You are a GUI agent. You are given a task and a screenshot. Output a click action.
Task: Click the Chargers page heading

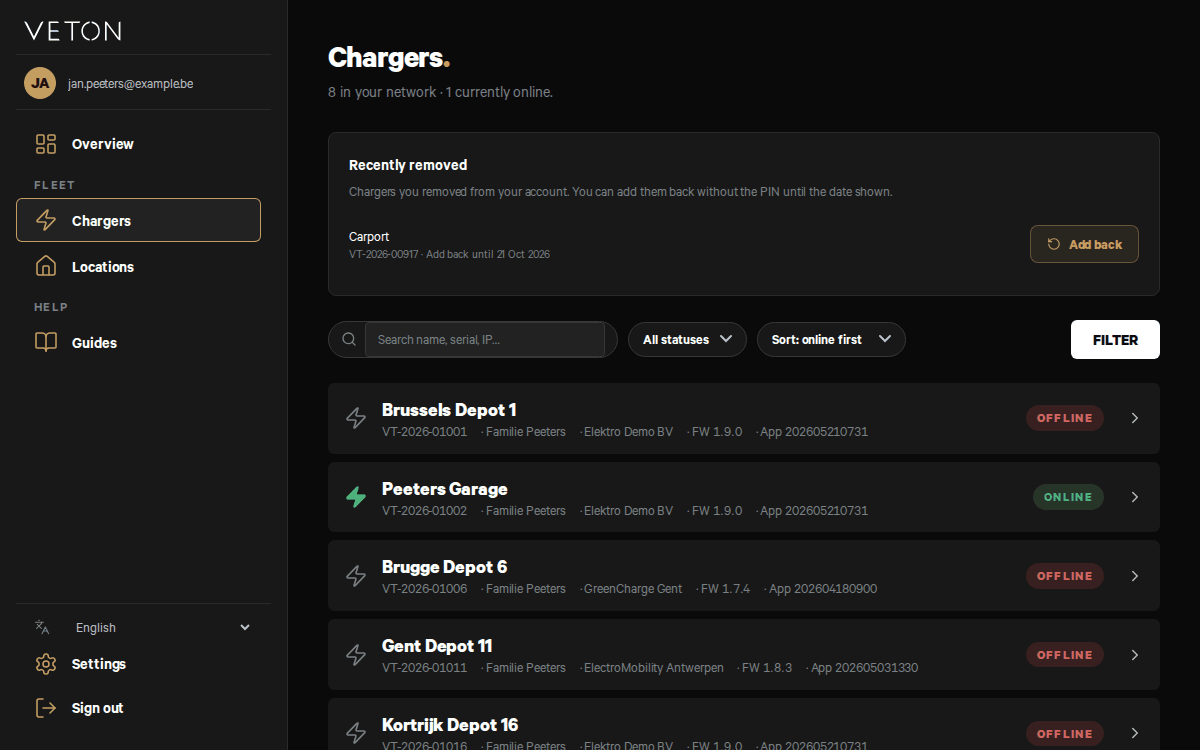coord(389,58)
